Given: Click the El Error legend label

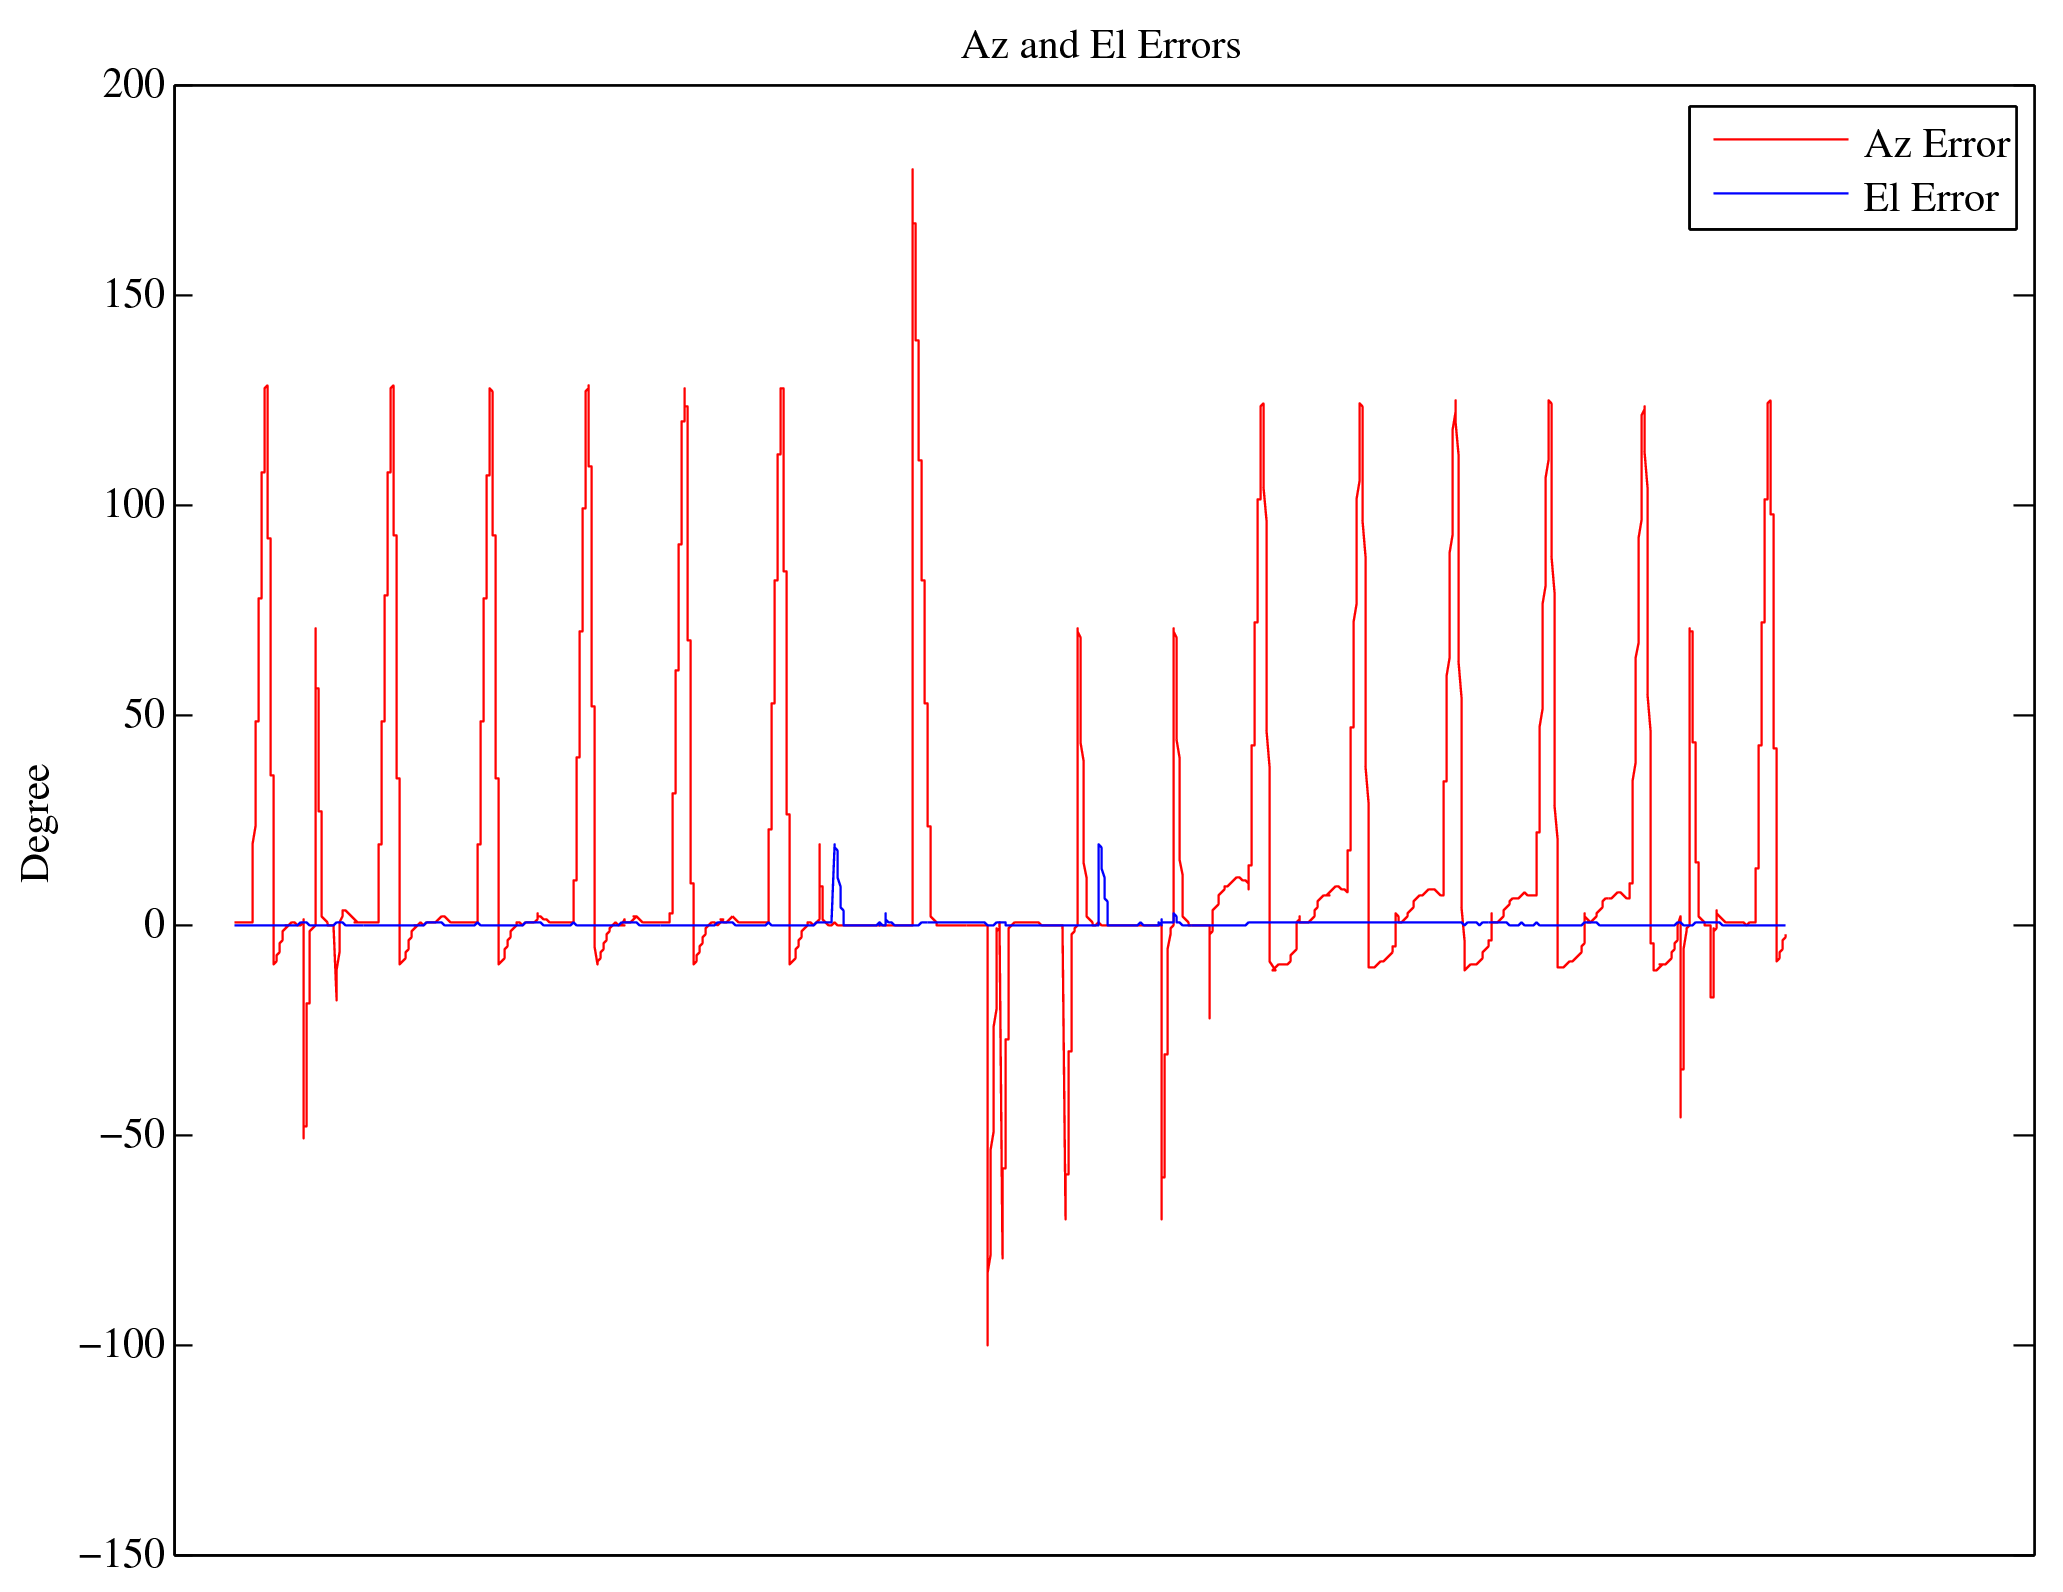Looking at the screenshot, I should click(1930, 198).
